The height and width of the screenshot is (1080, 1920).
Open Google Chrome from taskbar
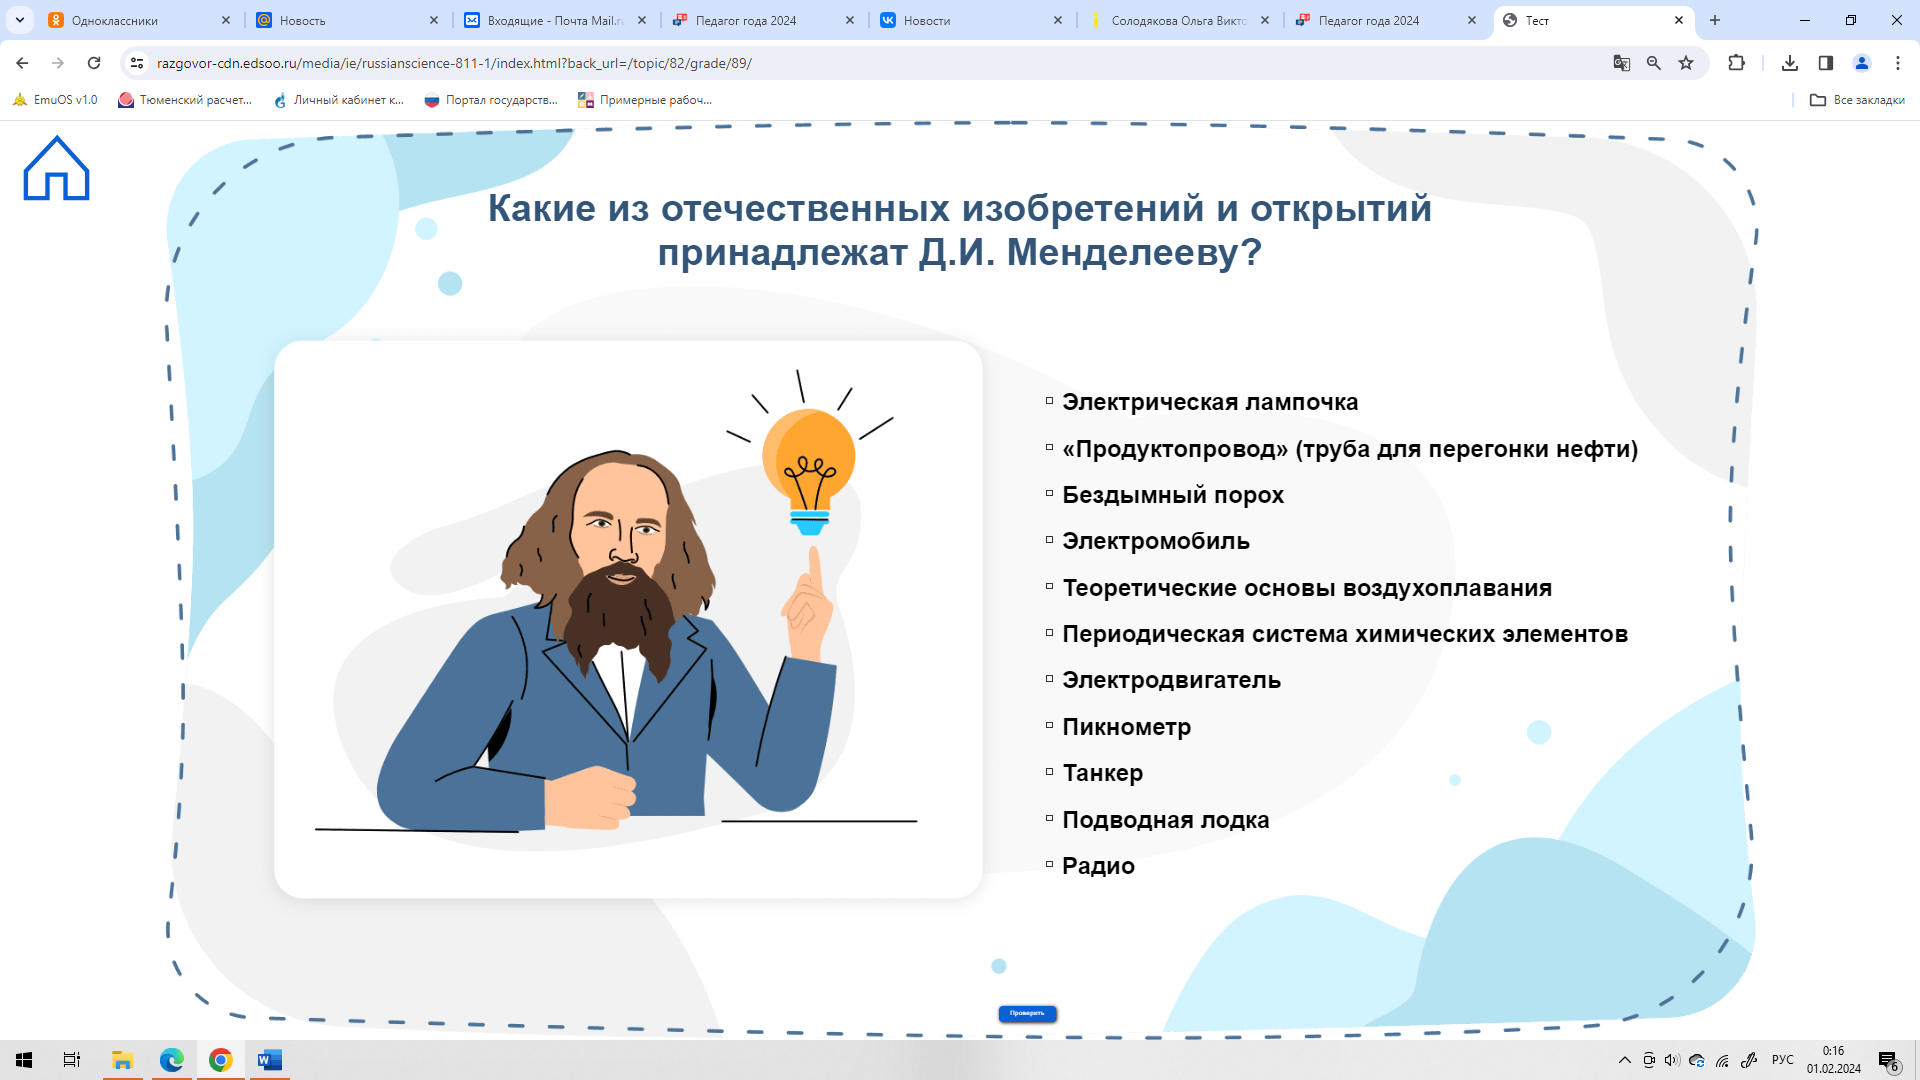tap(220, 1060)
